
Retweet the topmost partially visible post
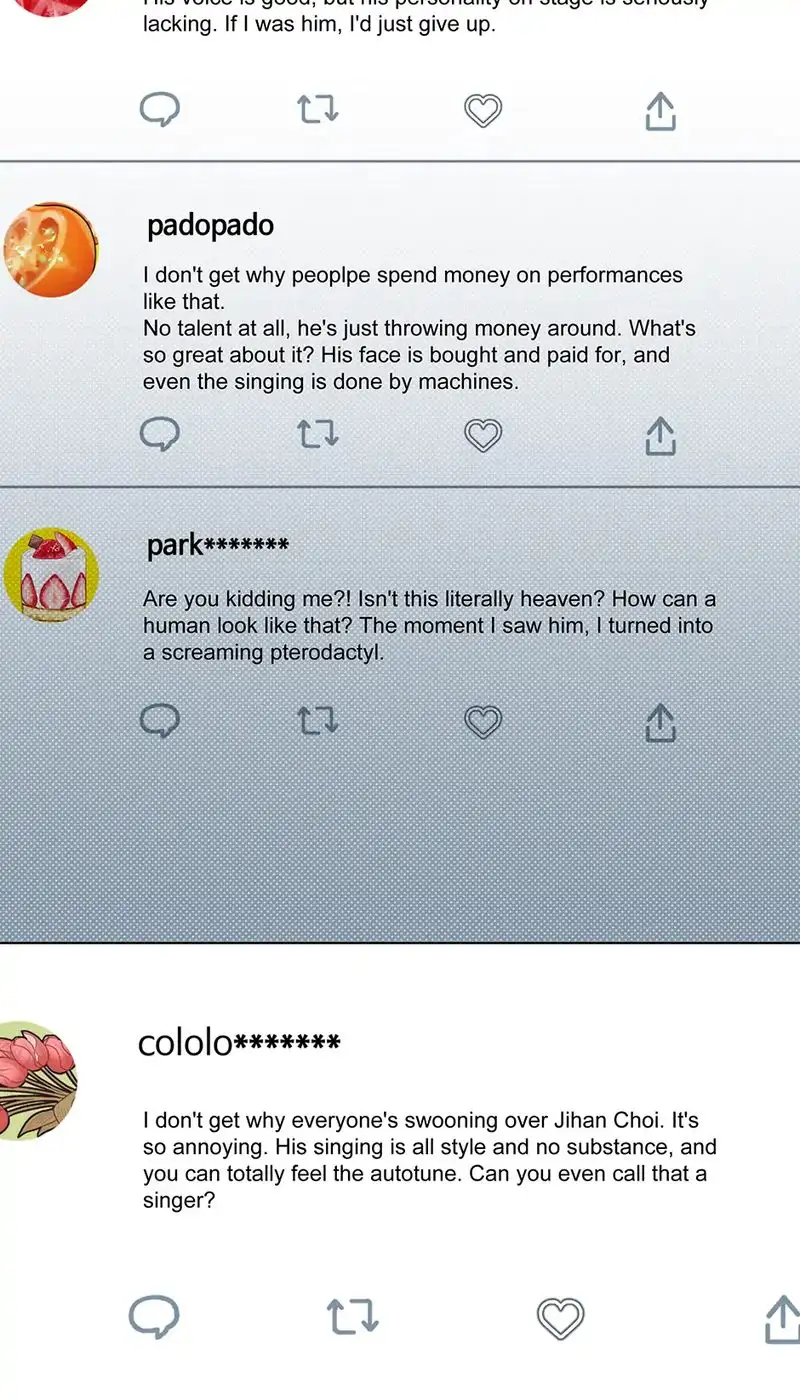point(318,110)
